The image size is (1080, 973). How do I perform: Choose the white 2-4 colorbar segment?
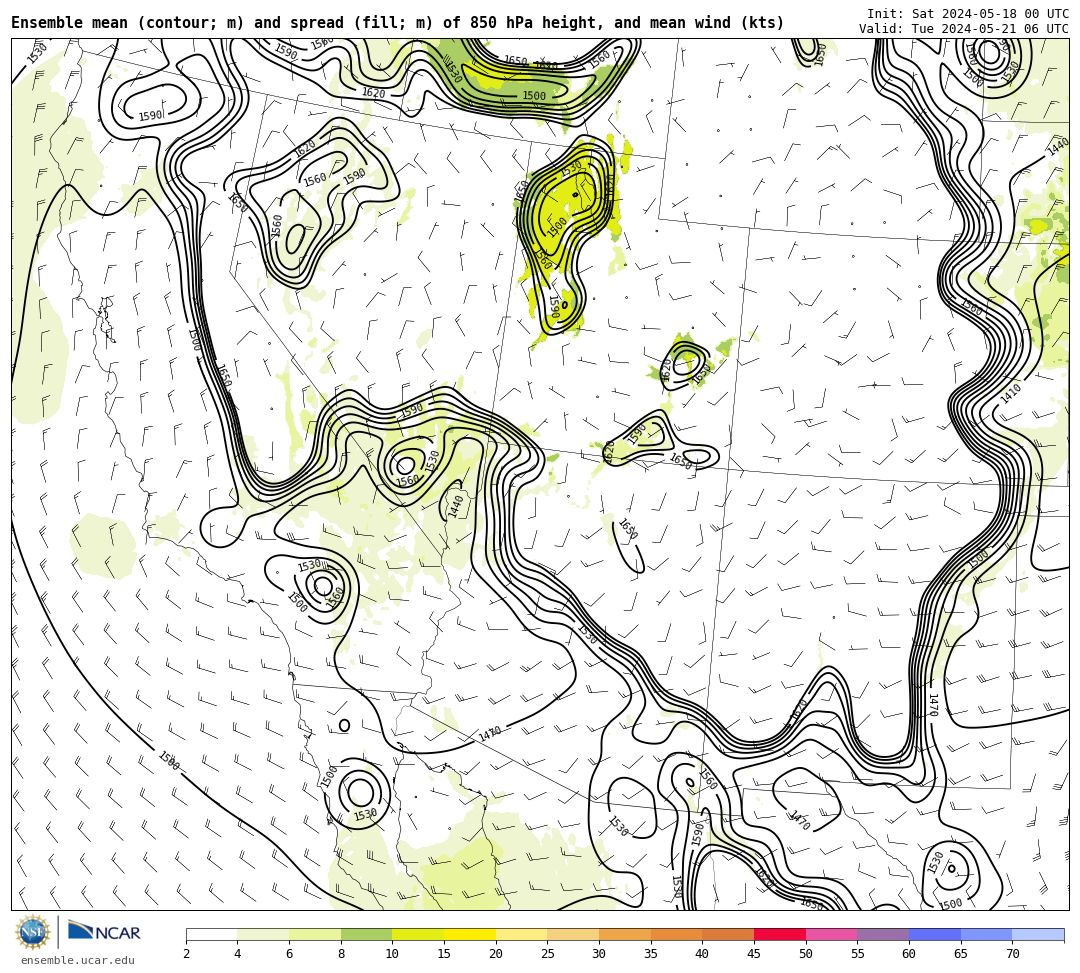[x=211, y=934]
